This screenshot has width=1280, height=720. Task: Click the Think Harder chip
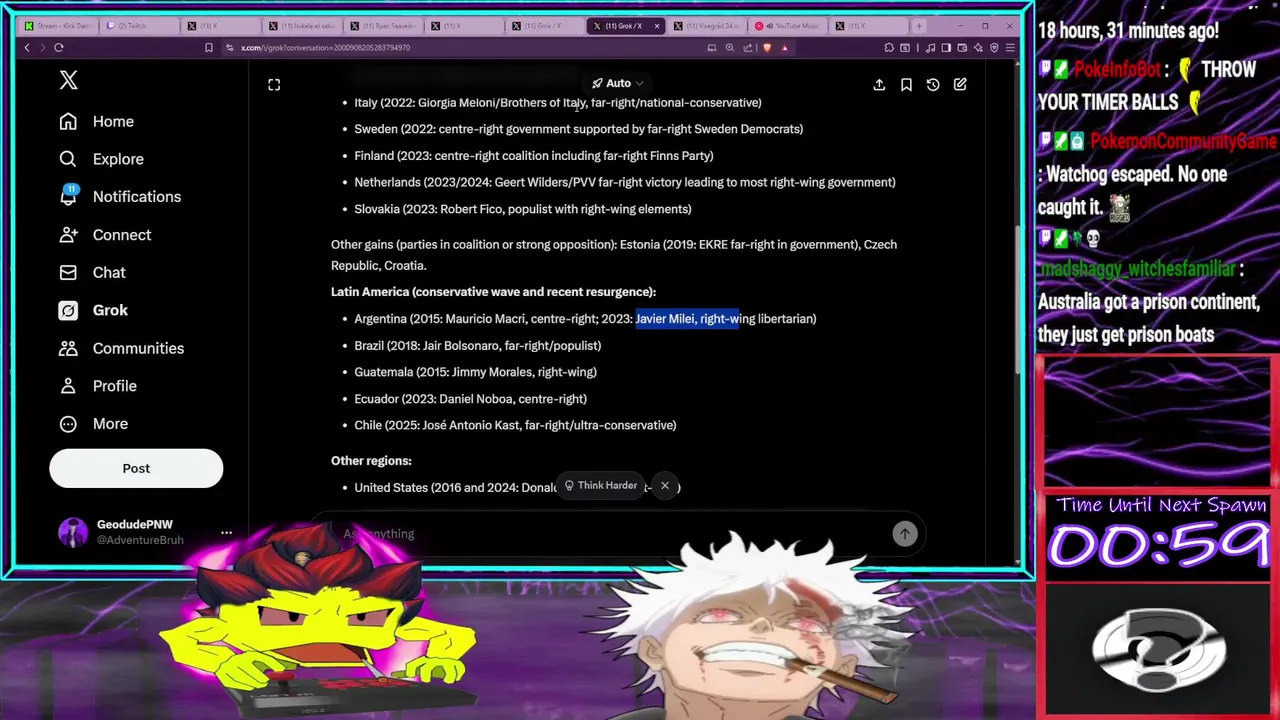600,486
